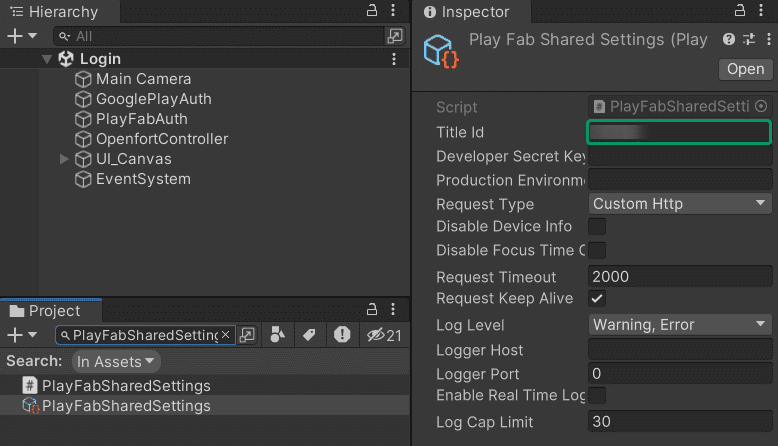This screenshot has height=446, width=778.
Task: Click the Log Cap Limit field
Action: pyautogui.click(x=680, y=422)
